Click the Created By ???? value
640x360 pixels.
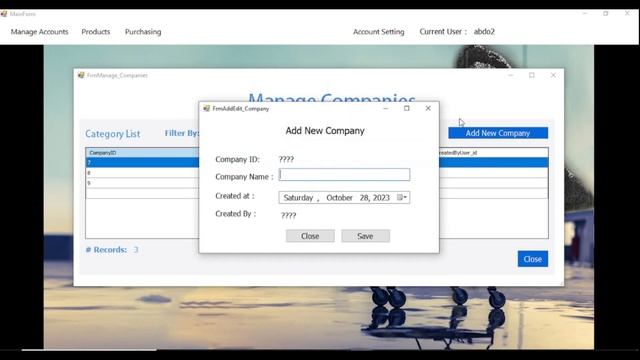(289, 216)
